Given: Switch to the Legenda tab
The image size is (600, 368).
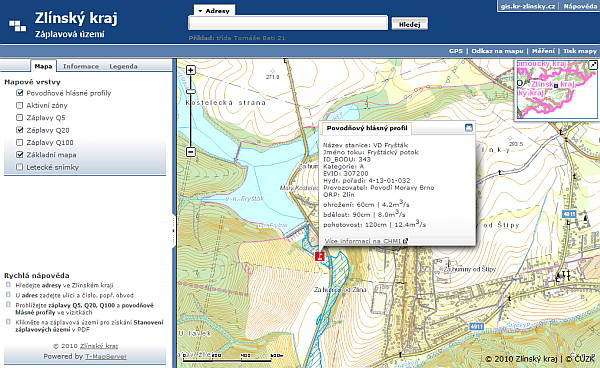Looking at the screenshot, I should (x=123, y=66).
